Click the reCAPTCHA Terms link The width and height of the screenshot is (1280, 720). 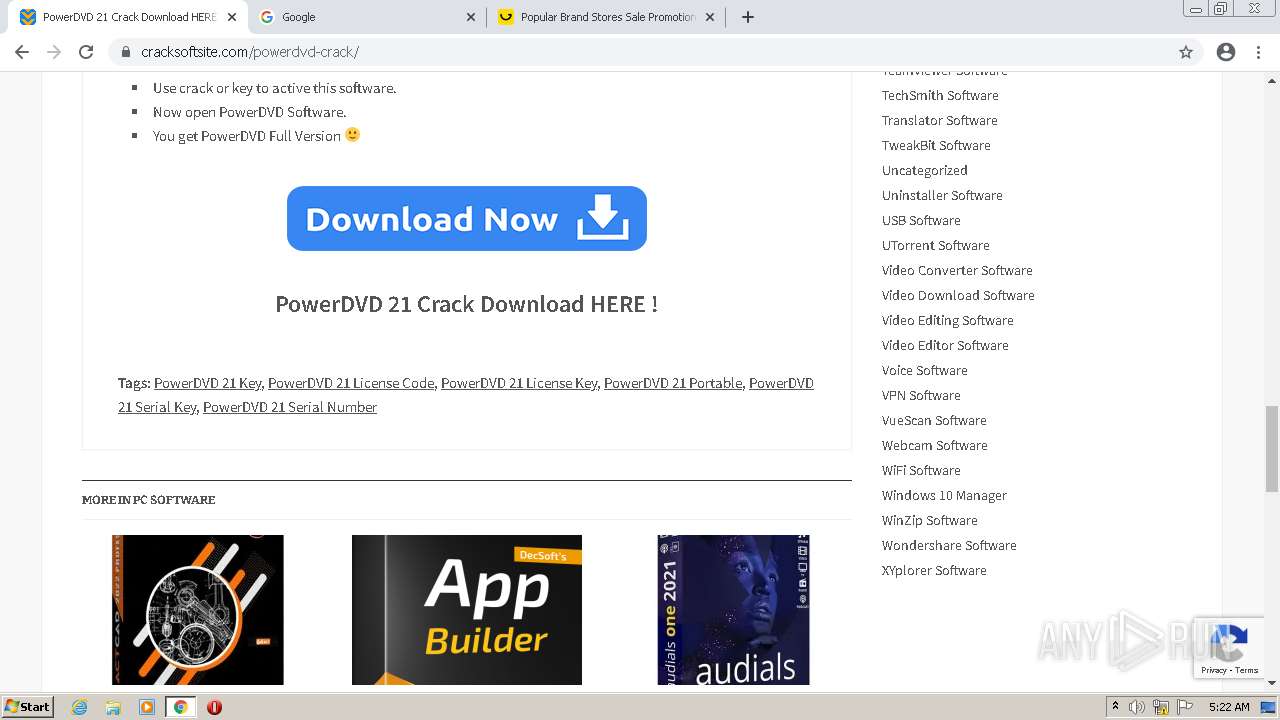click(1247, 670)
